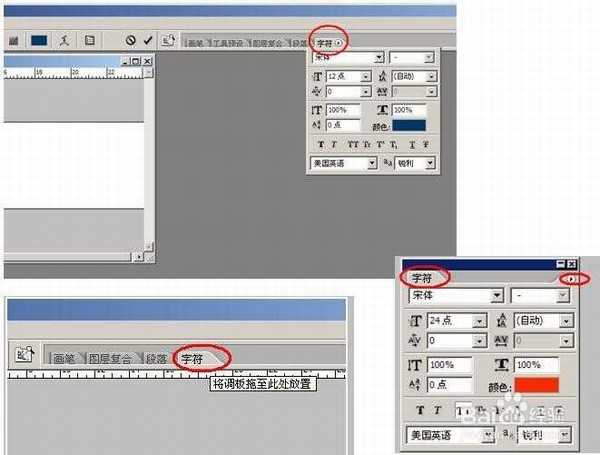Click the tracking icon in the 12 点 panel
The width and height of the screenshot is (600, 455).
[x=382, y=91]
